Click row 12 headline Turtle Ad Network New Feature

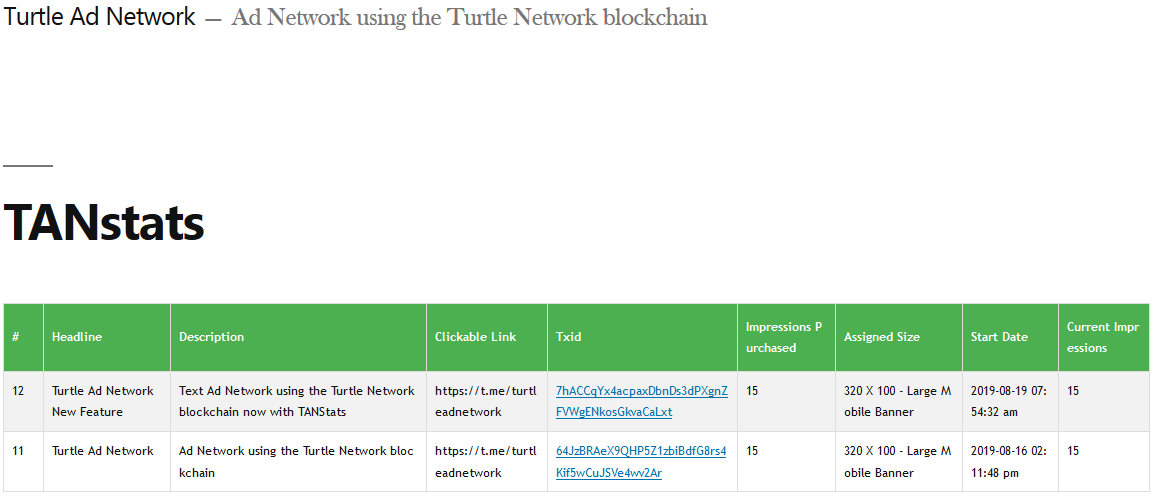[103, 401]
